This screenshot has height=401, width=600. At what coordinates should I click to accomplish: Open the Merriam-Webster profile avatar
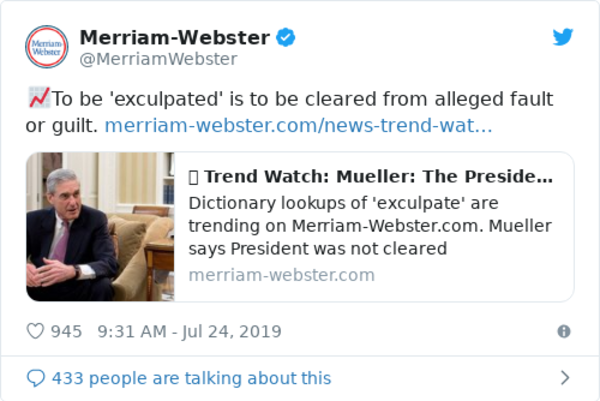pos(47,47)
